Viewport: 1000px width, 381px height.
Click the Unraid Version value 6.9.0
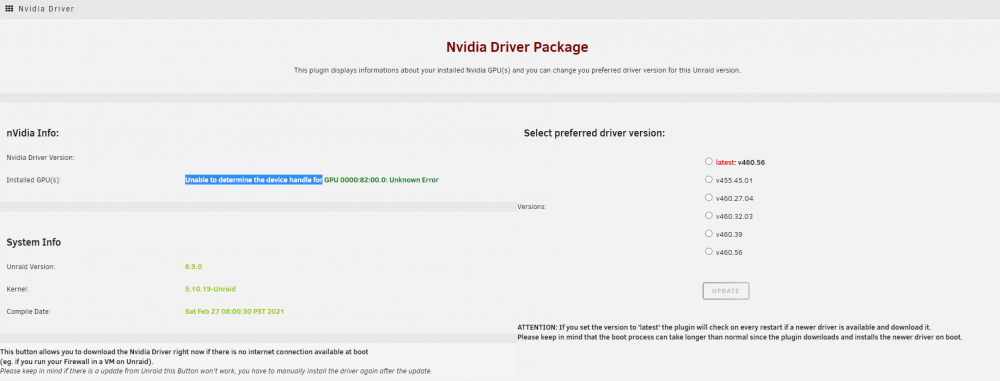pos(193,266)
